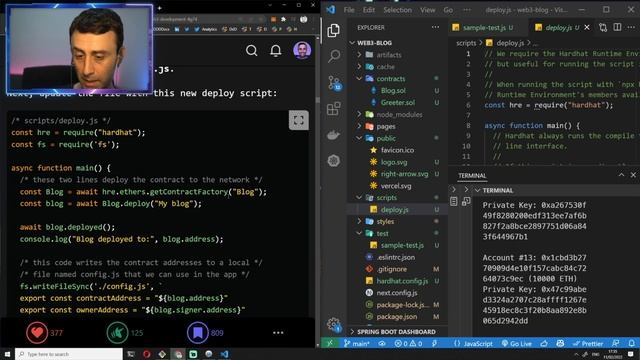This screenshot has width=640, height=360.
Task: Close the terminal panel
Action: tap(633, 175)
